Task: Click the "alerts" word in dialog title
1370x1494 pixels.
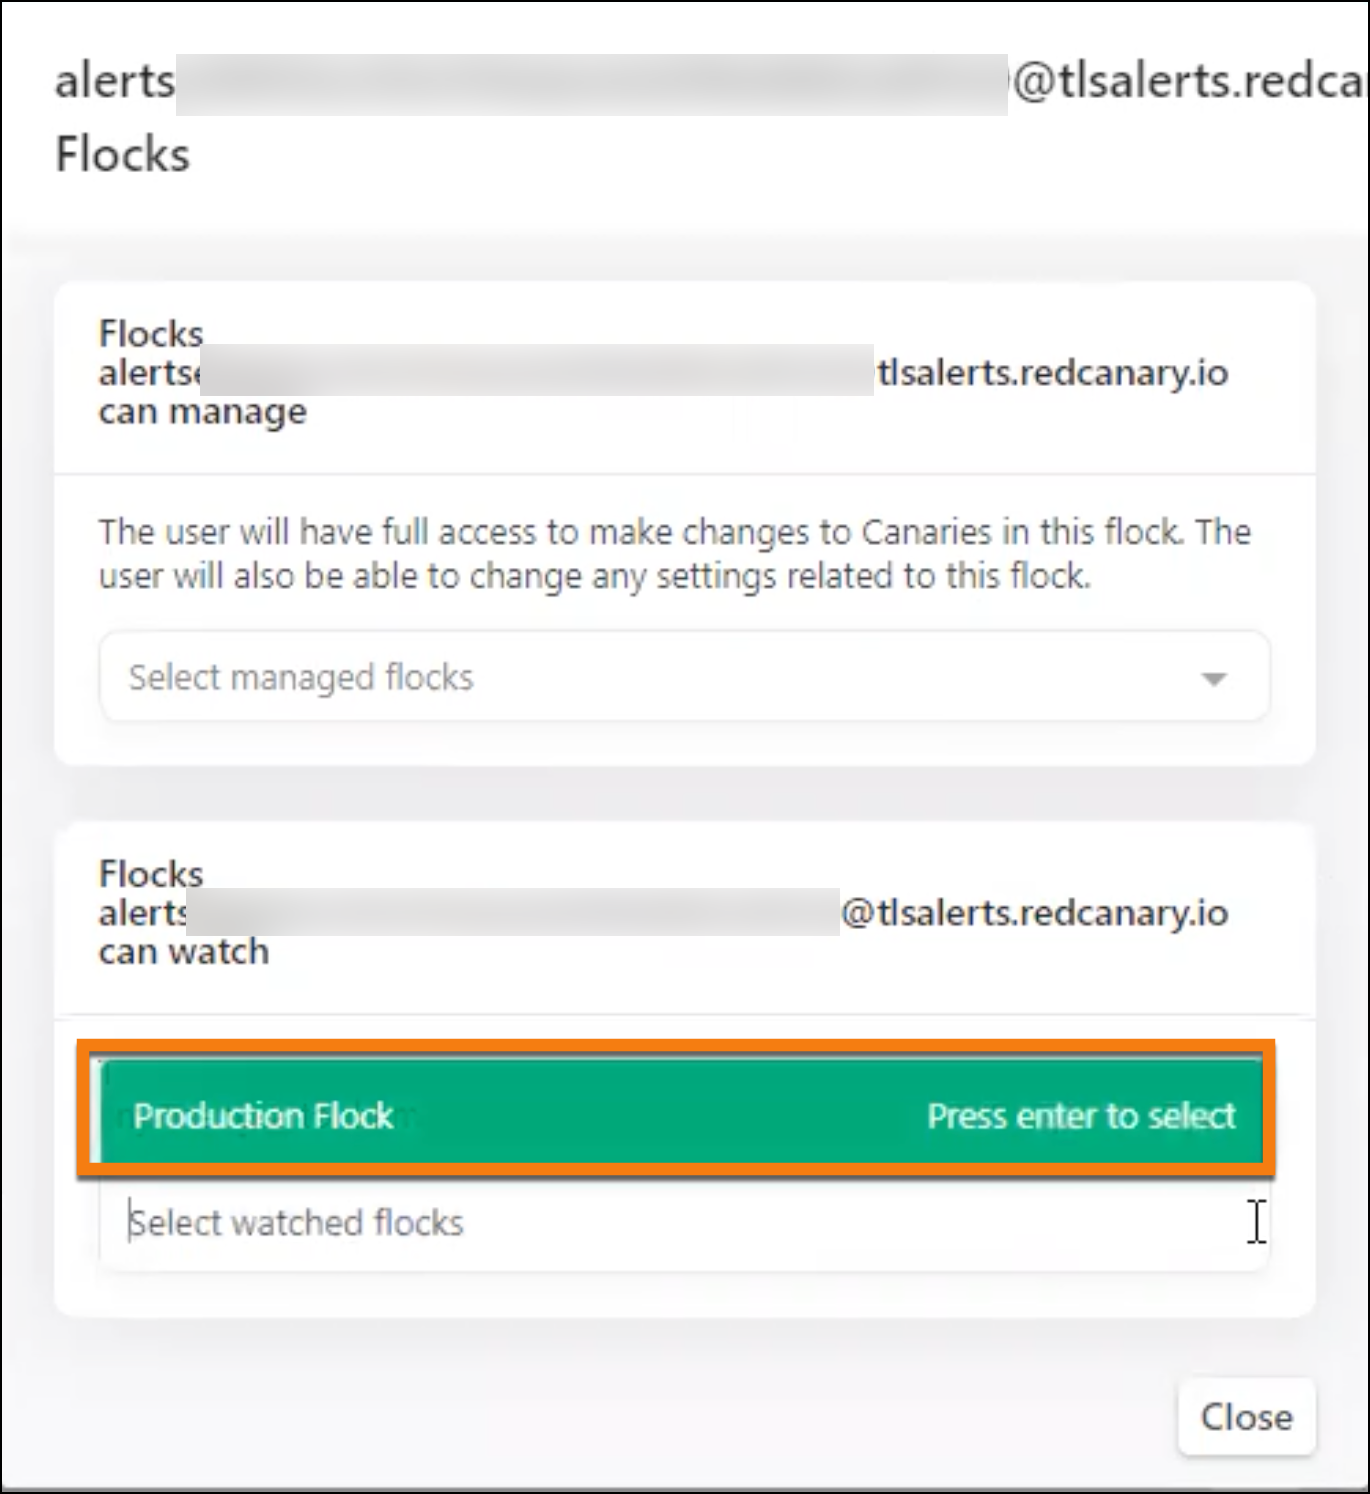Action: tap(115, 82)
